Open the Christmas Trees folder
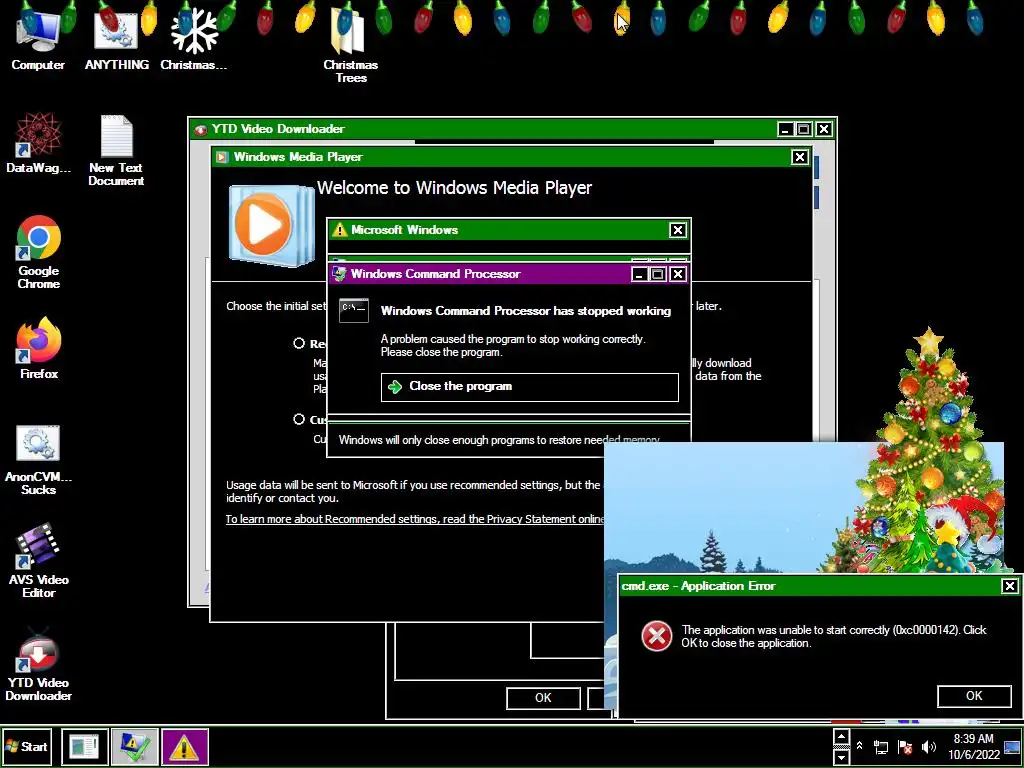Image resolution: width=1024 pixels, height=768 pixels. click(351, 46)
